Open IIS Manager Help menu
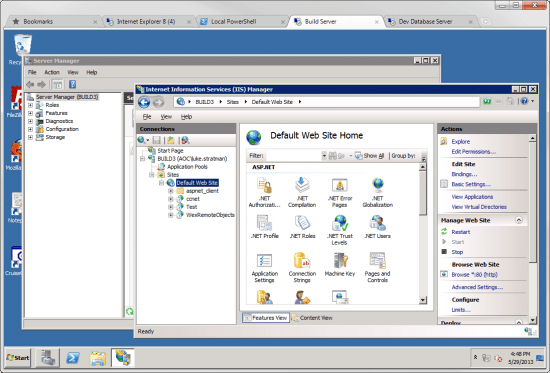550x373 pixels. point(186,116)
